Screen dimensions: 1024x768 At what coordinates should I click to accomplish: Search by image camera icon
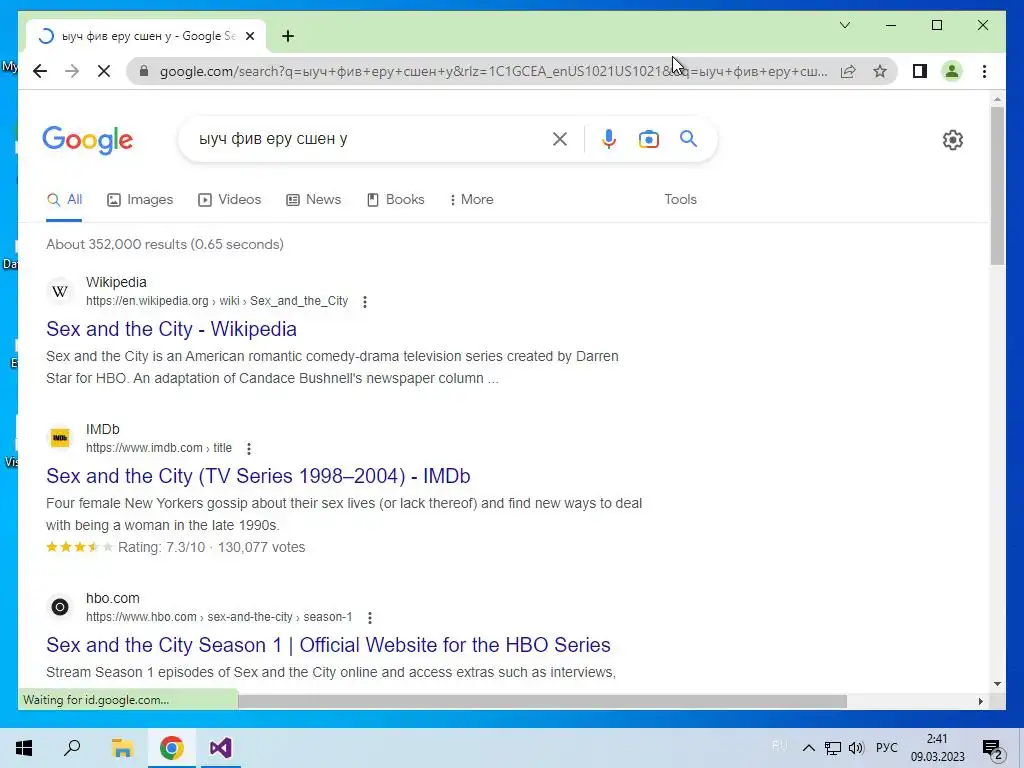(x=648, y=139)
